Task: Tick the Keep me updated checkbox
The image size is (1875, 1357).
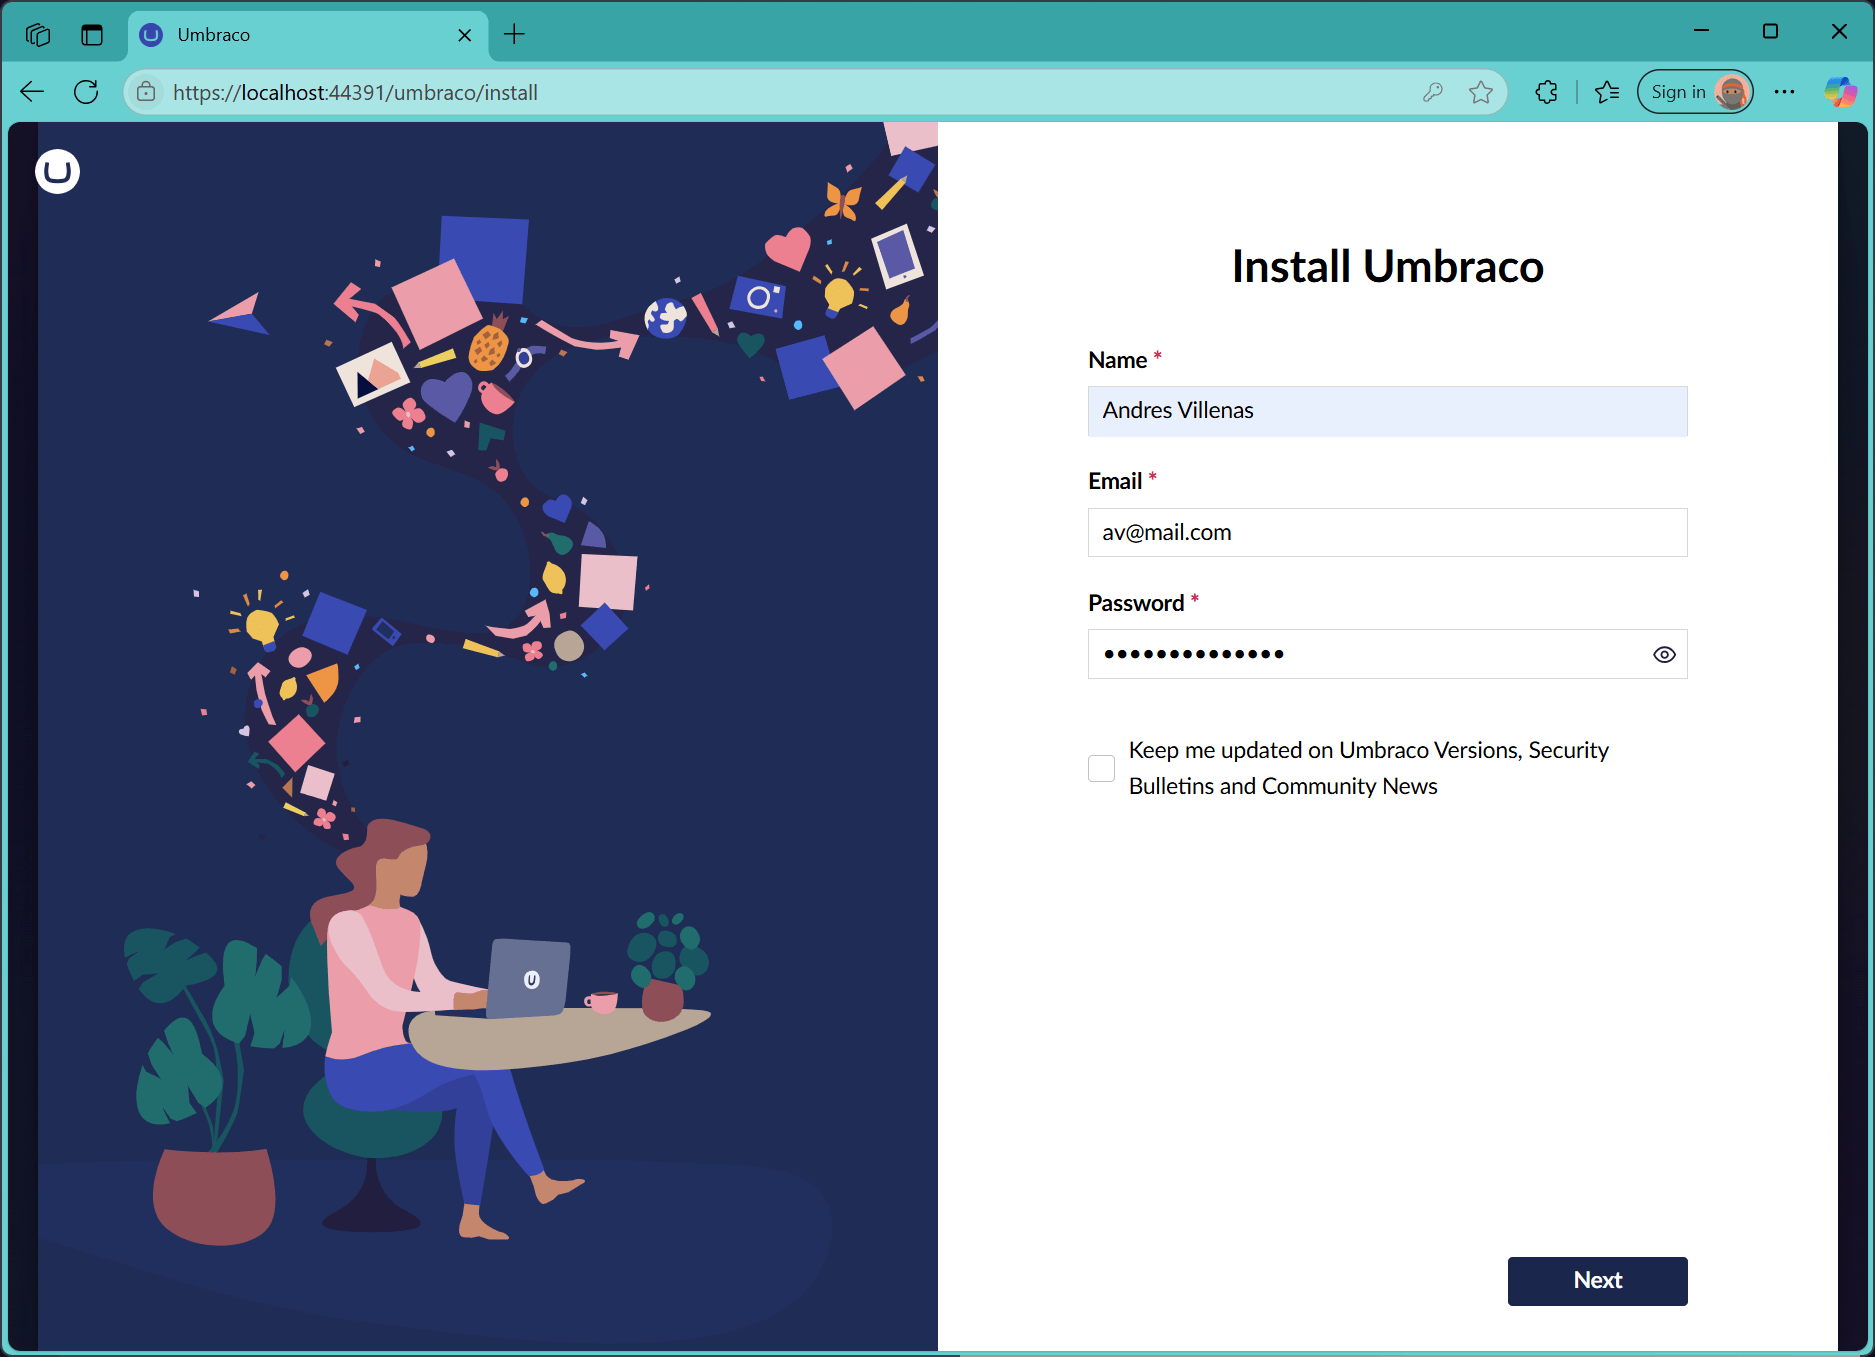Action: [x=1101, y=768]
